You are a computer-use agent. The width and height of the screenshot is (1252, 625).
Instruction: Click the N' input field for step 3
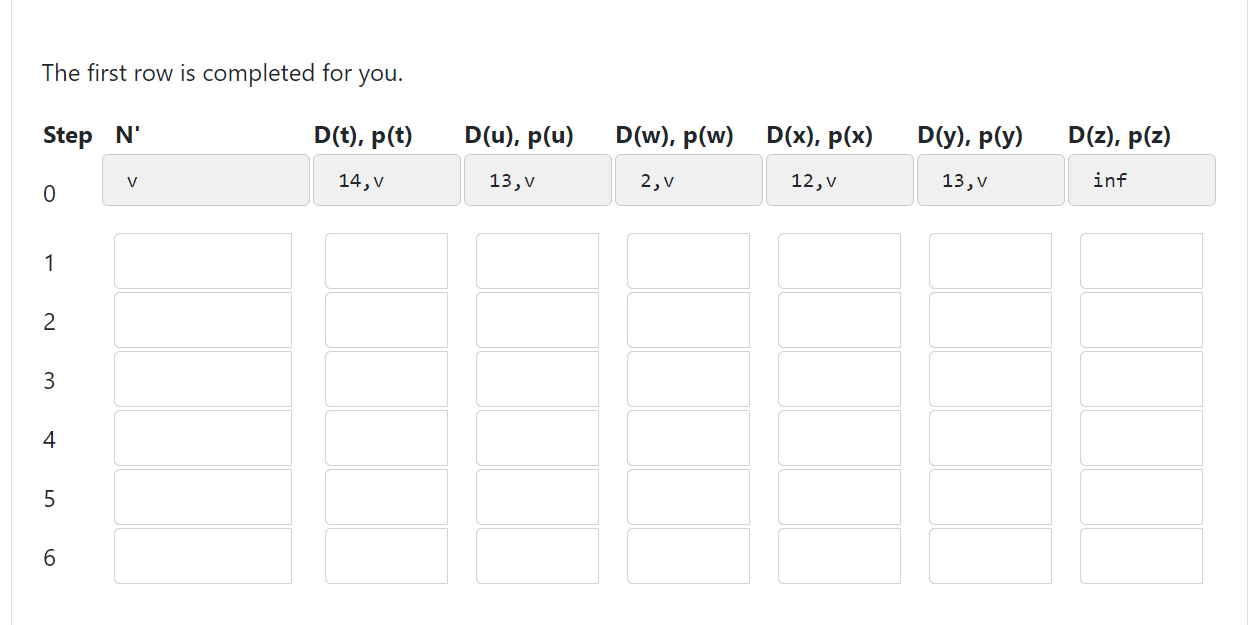[x=203, y=379]
